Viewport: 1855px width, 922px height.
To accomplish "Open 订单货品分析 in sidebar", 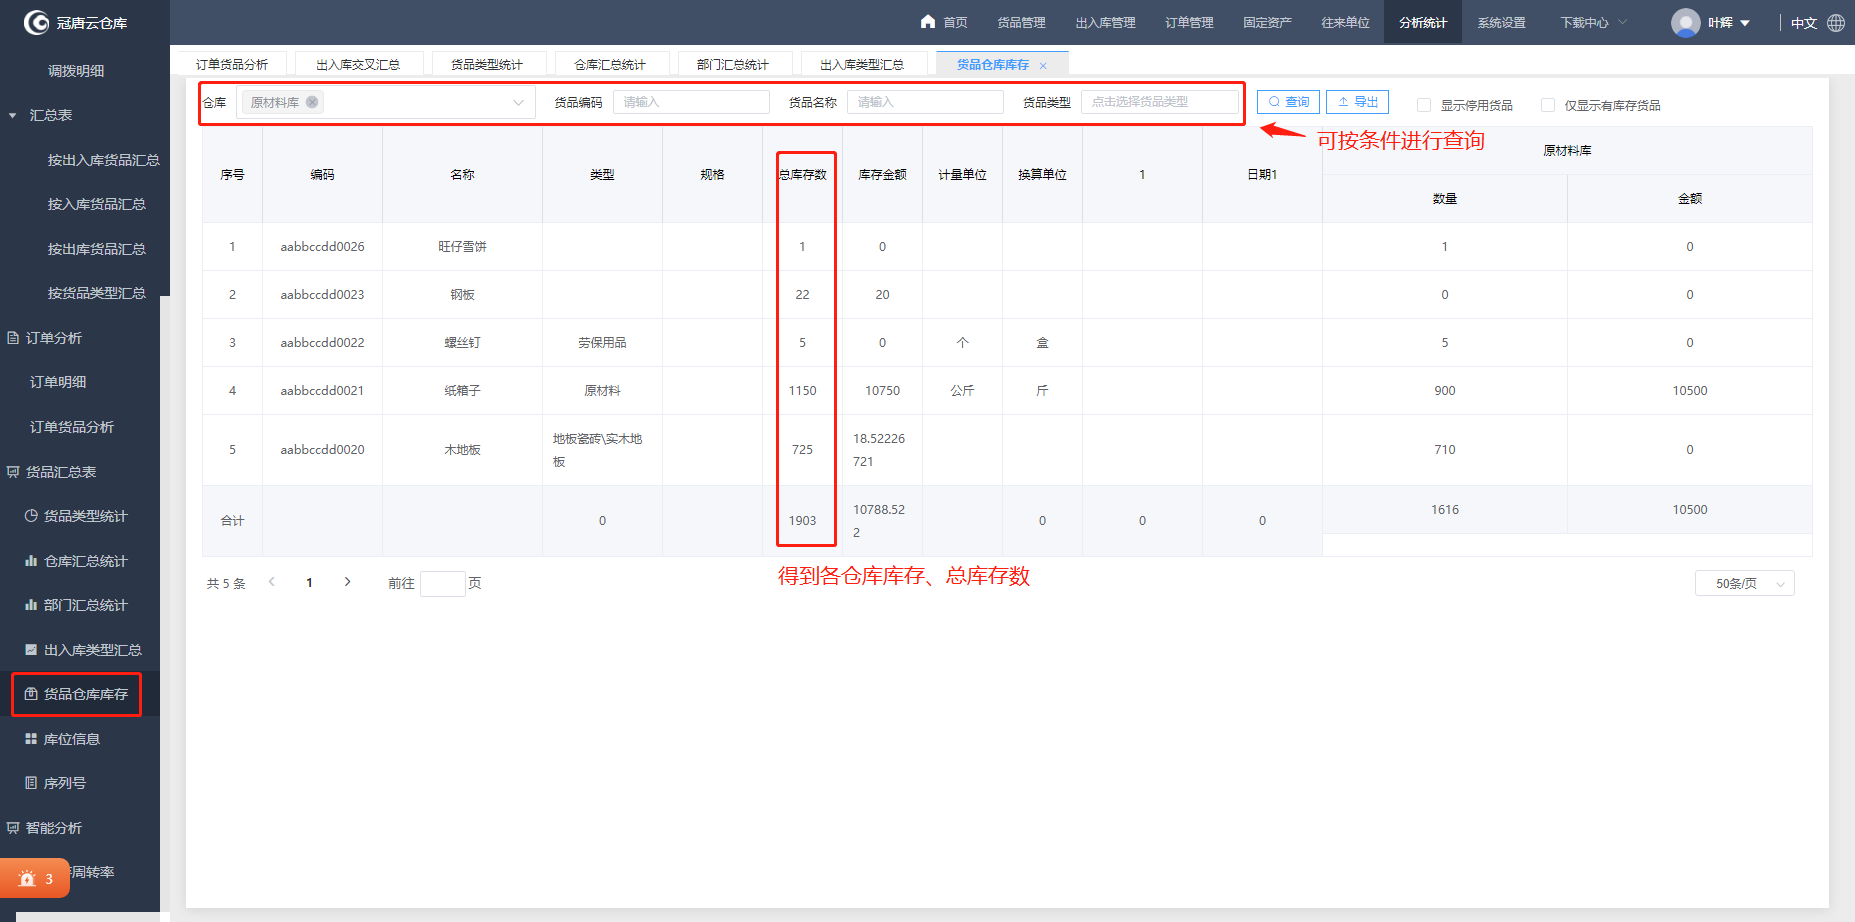I will coord(72,427).
